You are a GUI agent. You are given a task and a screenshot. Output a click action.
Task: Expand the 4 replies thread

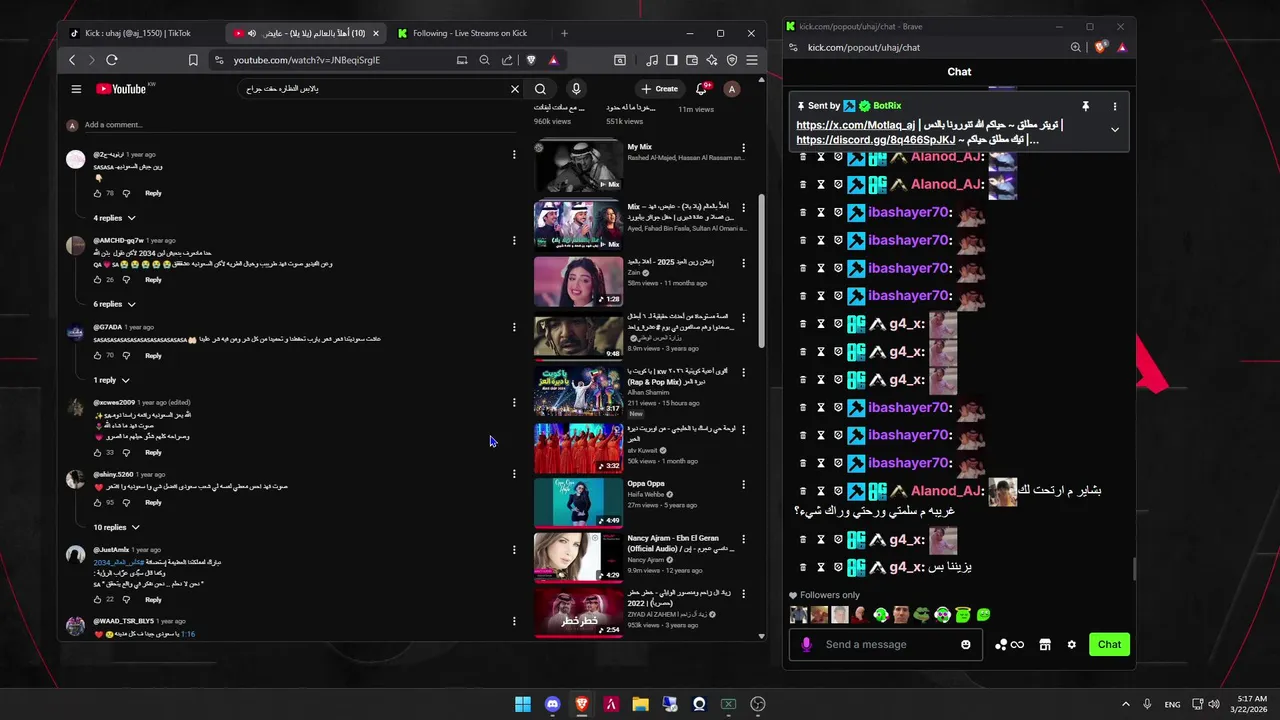[114, 218]
